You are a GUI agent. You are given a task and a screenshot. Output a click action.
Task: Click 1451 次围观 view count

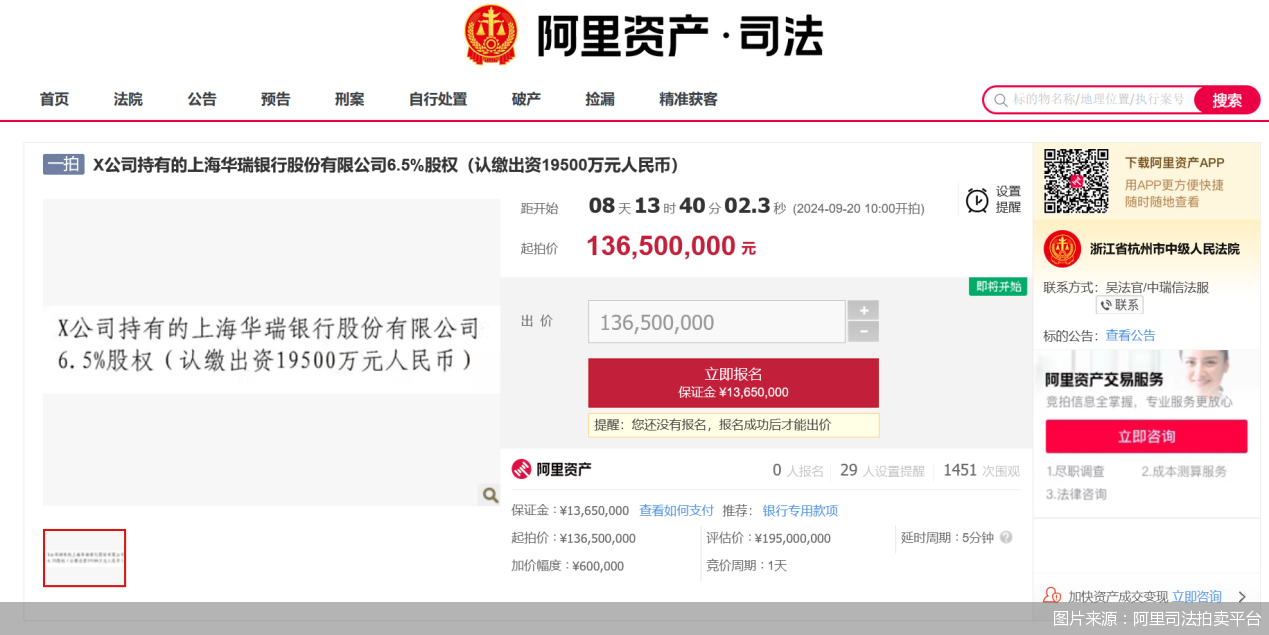(981, 470)
